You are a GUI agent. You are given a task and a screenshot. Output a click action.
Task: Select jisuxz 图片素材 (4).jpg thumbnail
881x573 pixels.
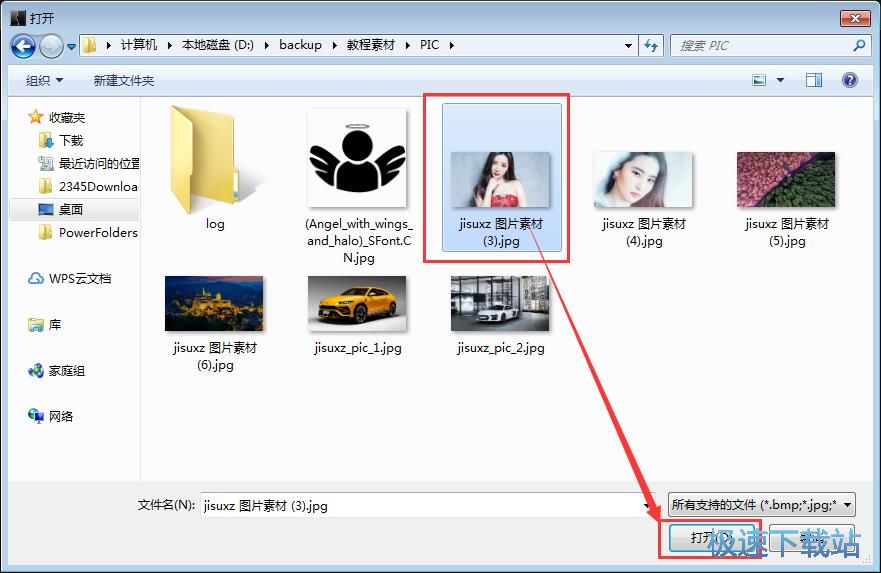pos(643,180)
